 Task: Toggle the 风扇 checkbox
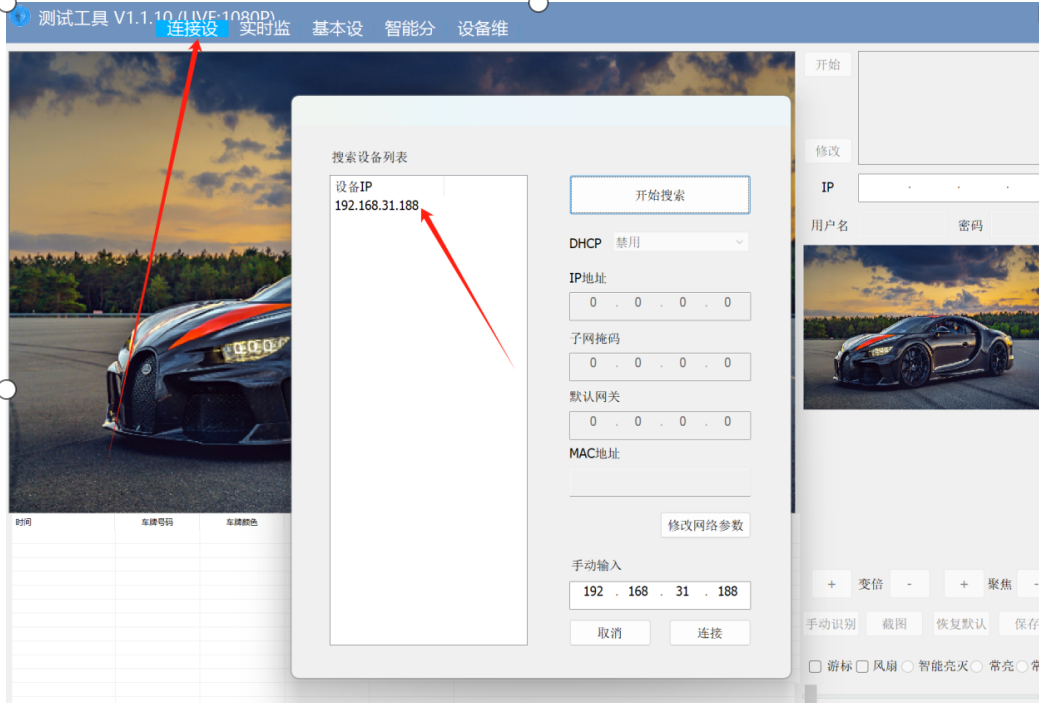[x=862, y=667]
